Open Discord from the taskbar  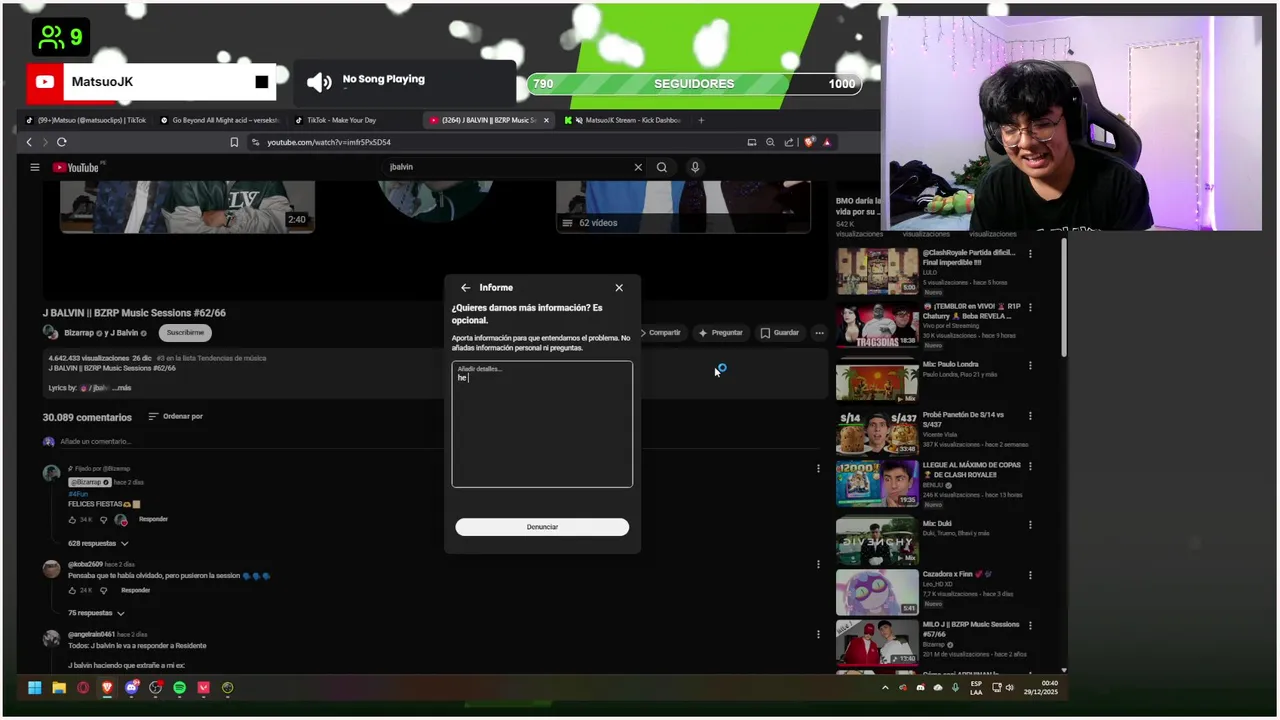(131, 688)
